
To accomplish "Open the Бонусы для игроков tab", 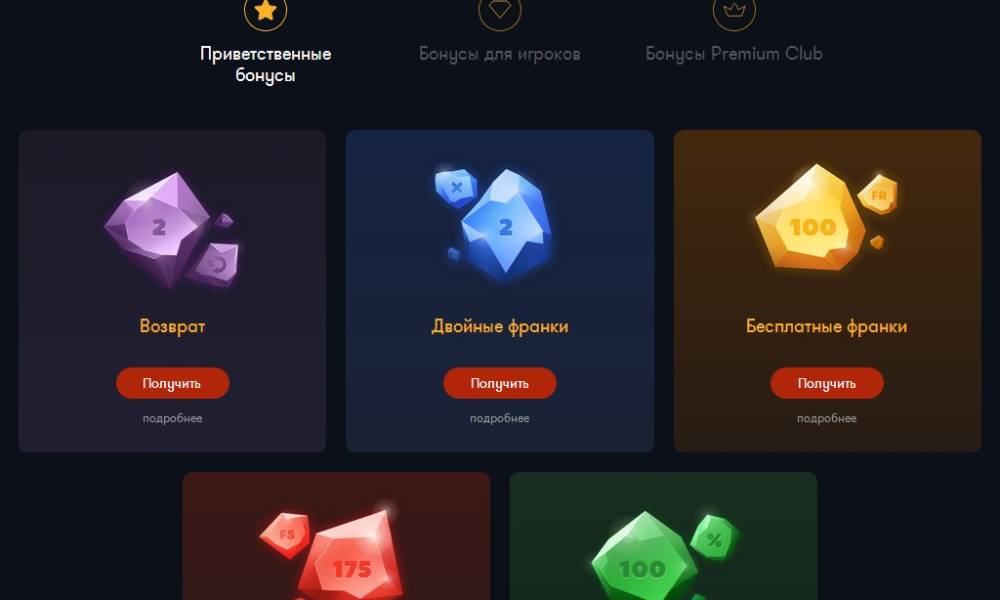I will coord(500,54).
